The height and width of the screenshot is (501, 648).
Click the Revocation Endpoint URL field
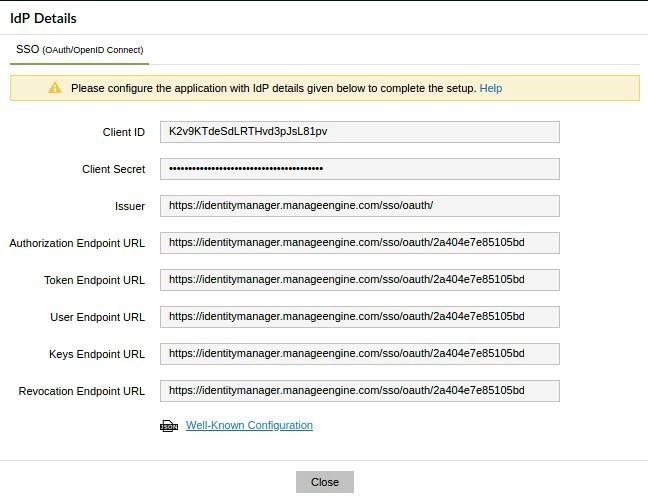(x=359, y=391)
